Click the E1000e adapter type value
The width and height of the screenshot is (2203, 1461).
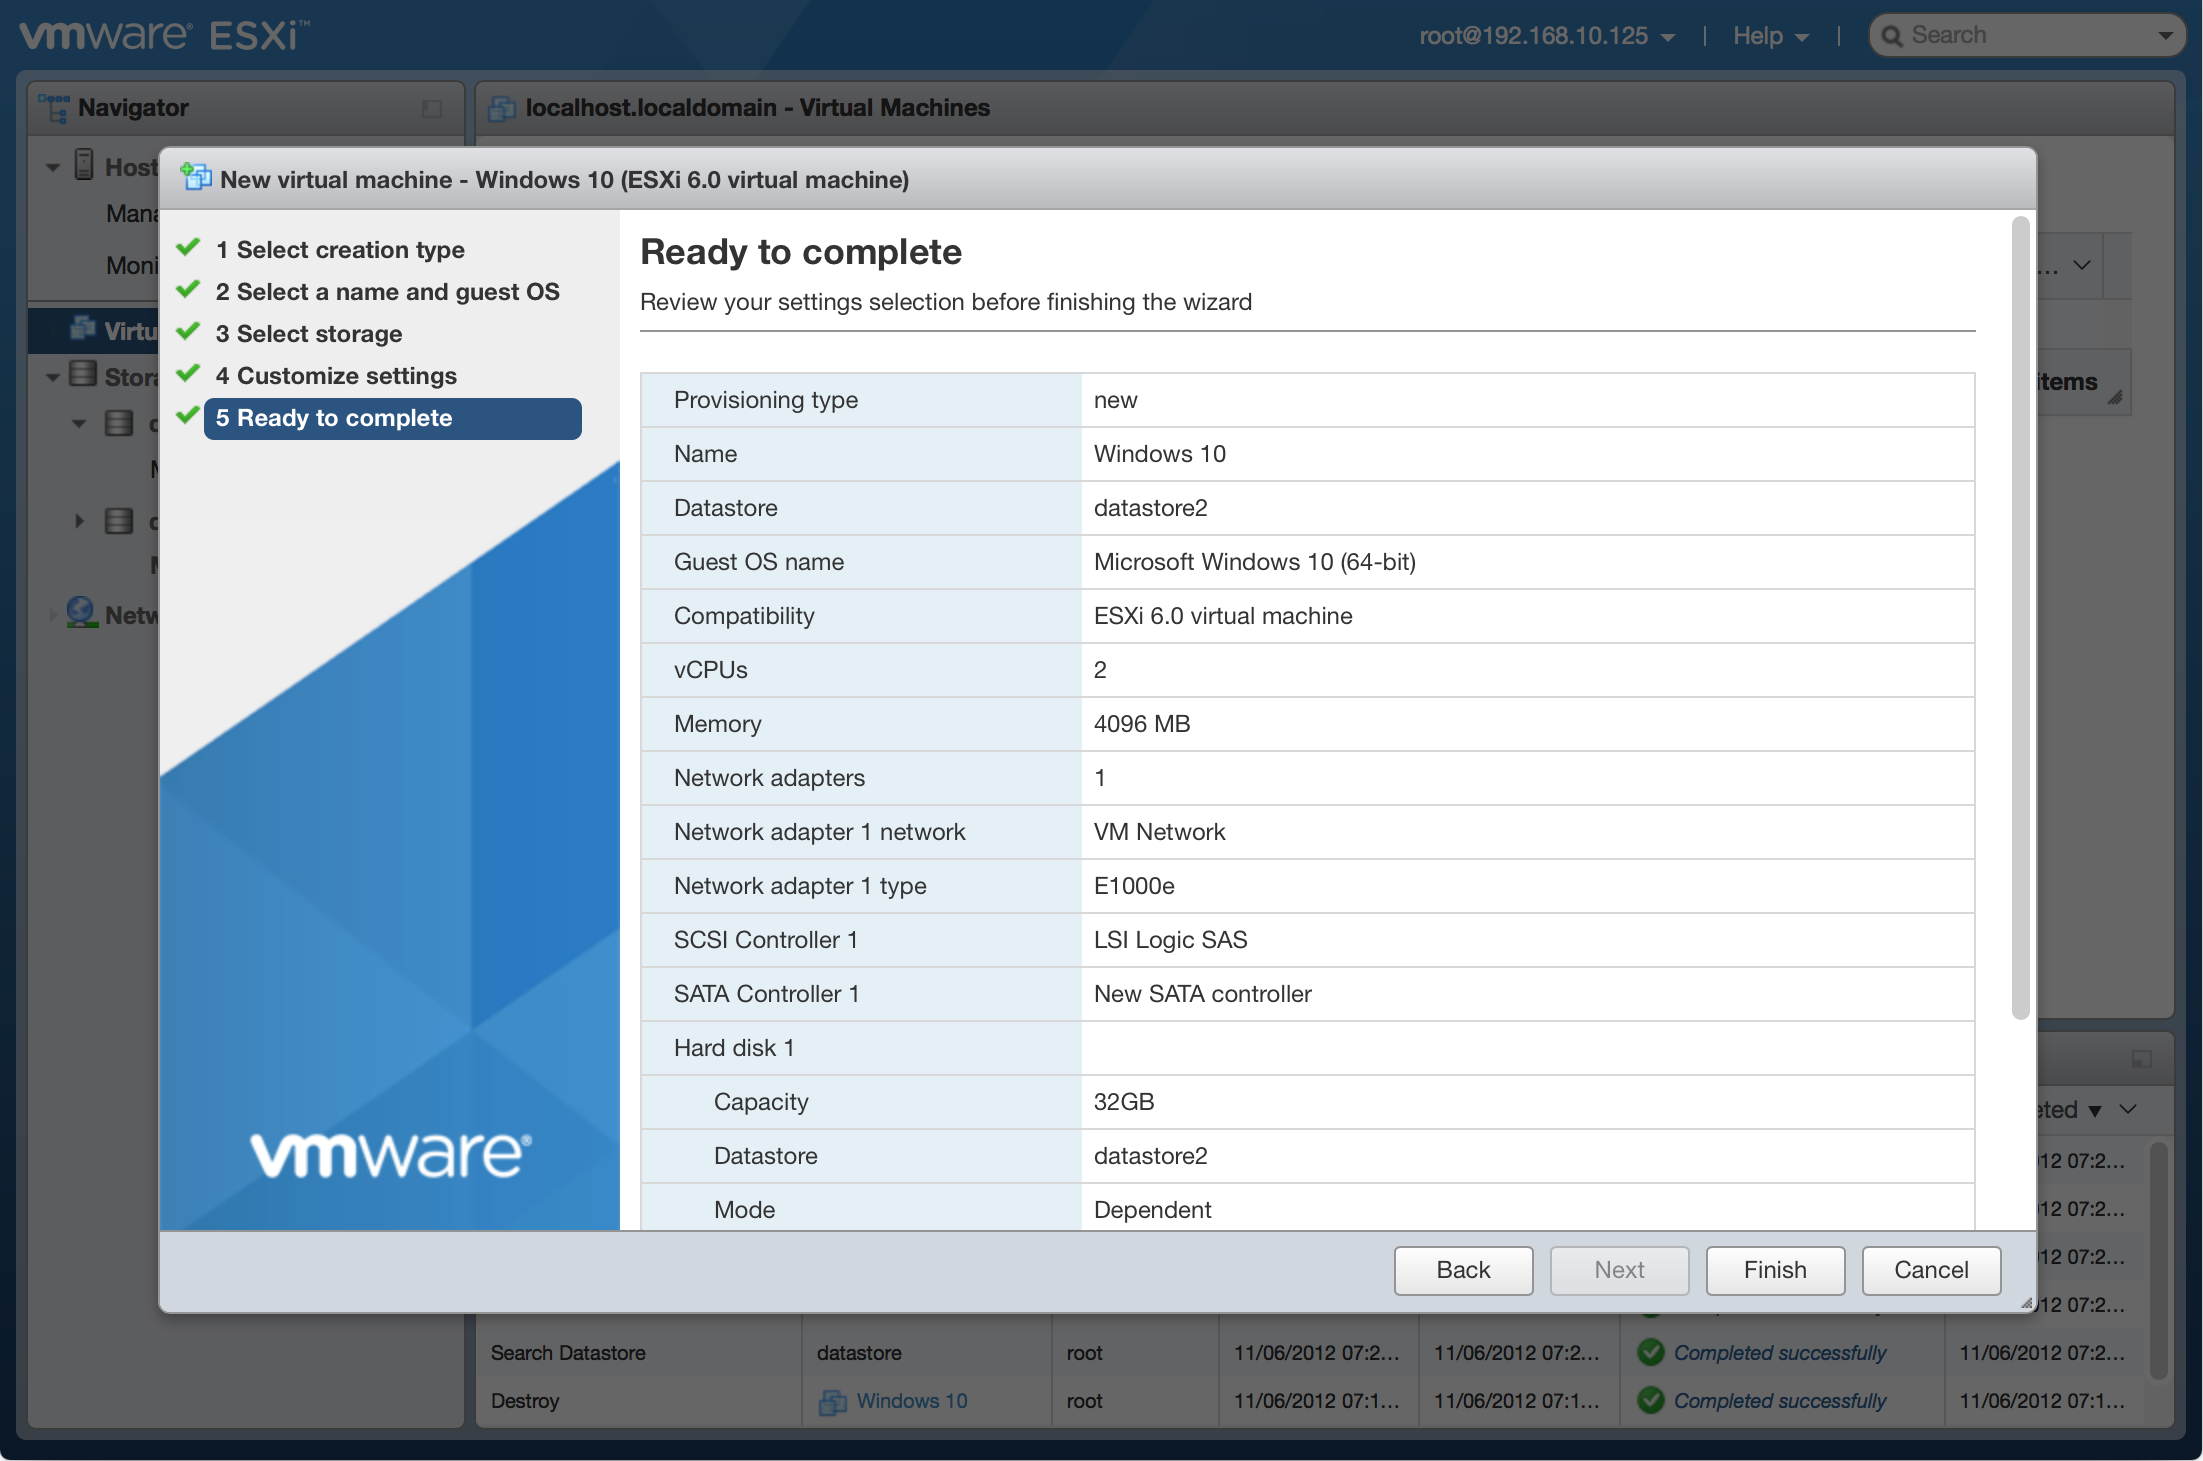pos(1134,886)
